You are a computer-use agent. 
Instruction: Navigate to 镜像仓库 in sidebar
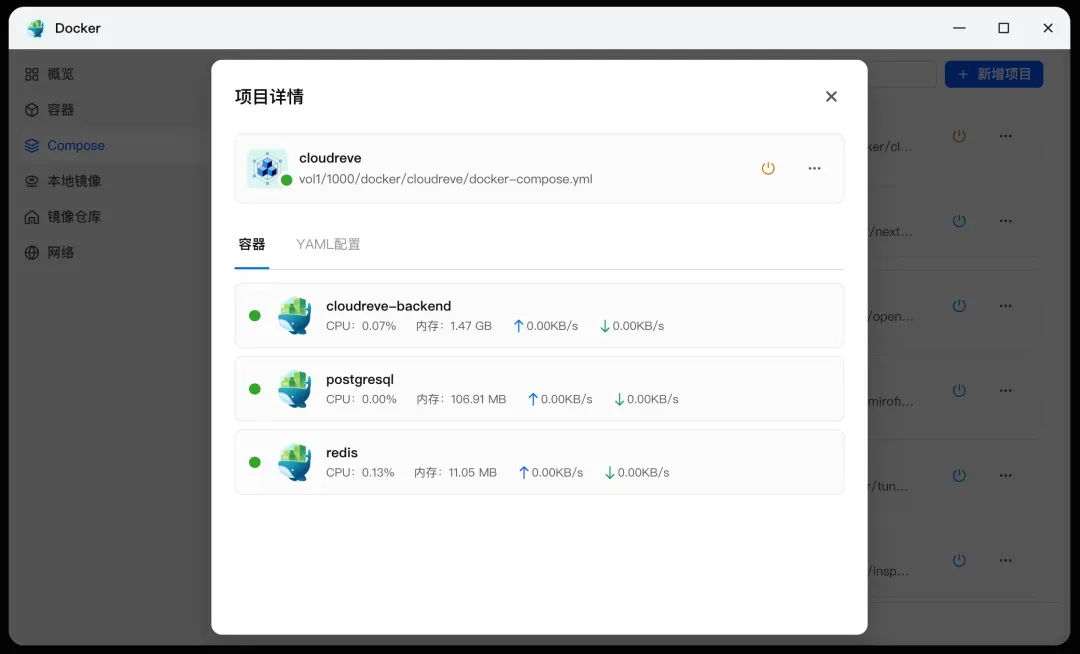[74, 217]
